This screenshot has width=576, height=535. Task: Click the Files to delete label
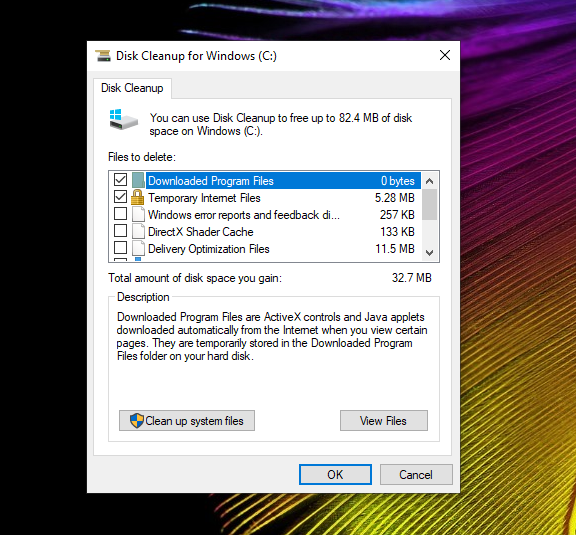click(142, 157)
